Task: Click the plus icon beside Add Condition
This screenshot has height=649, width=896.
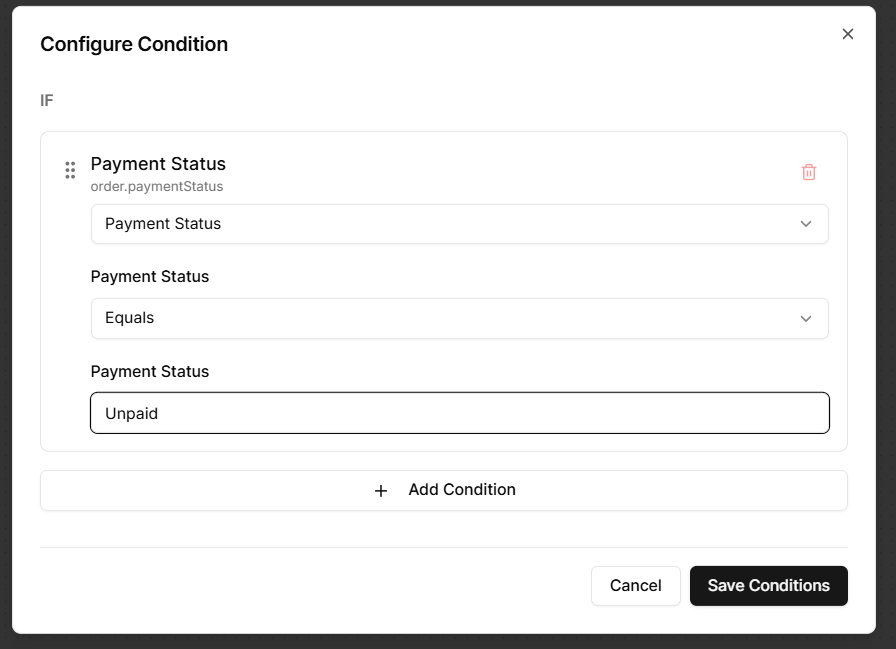Action: click(381, 491)
